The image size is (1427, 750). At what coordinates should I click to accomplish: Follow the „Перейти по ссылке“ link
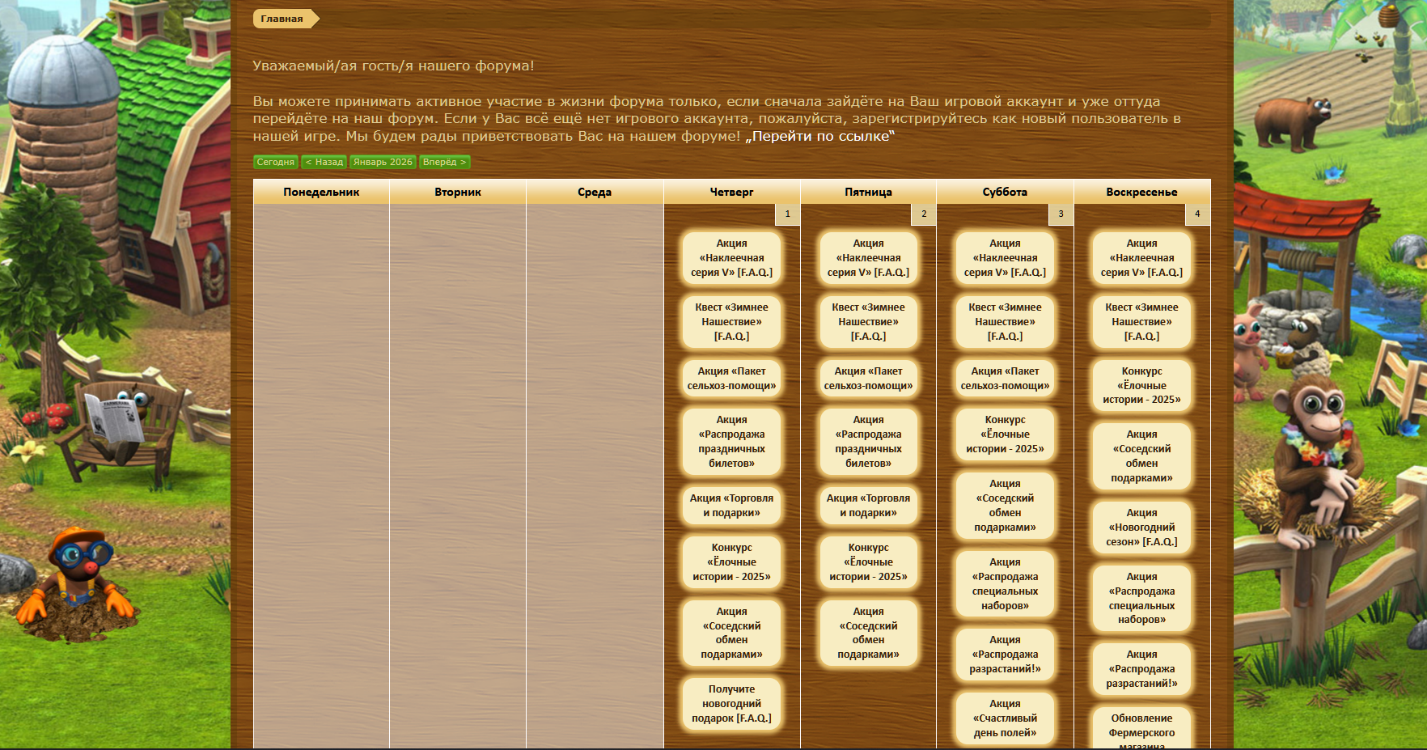(820, 136)
